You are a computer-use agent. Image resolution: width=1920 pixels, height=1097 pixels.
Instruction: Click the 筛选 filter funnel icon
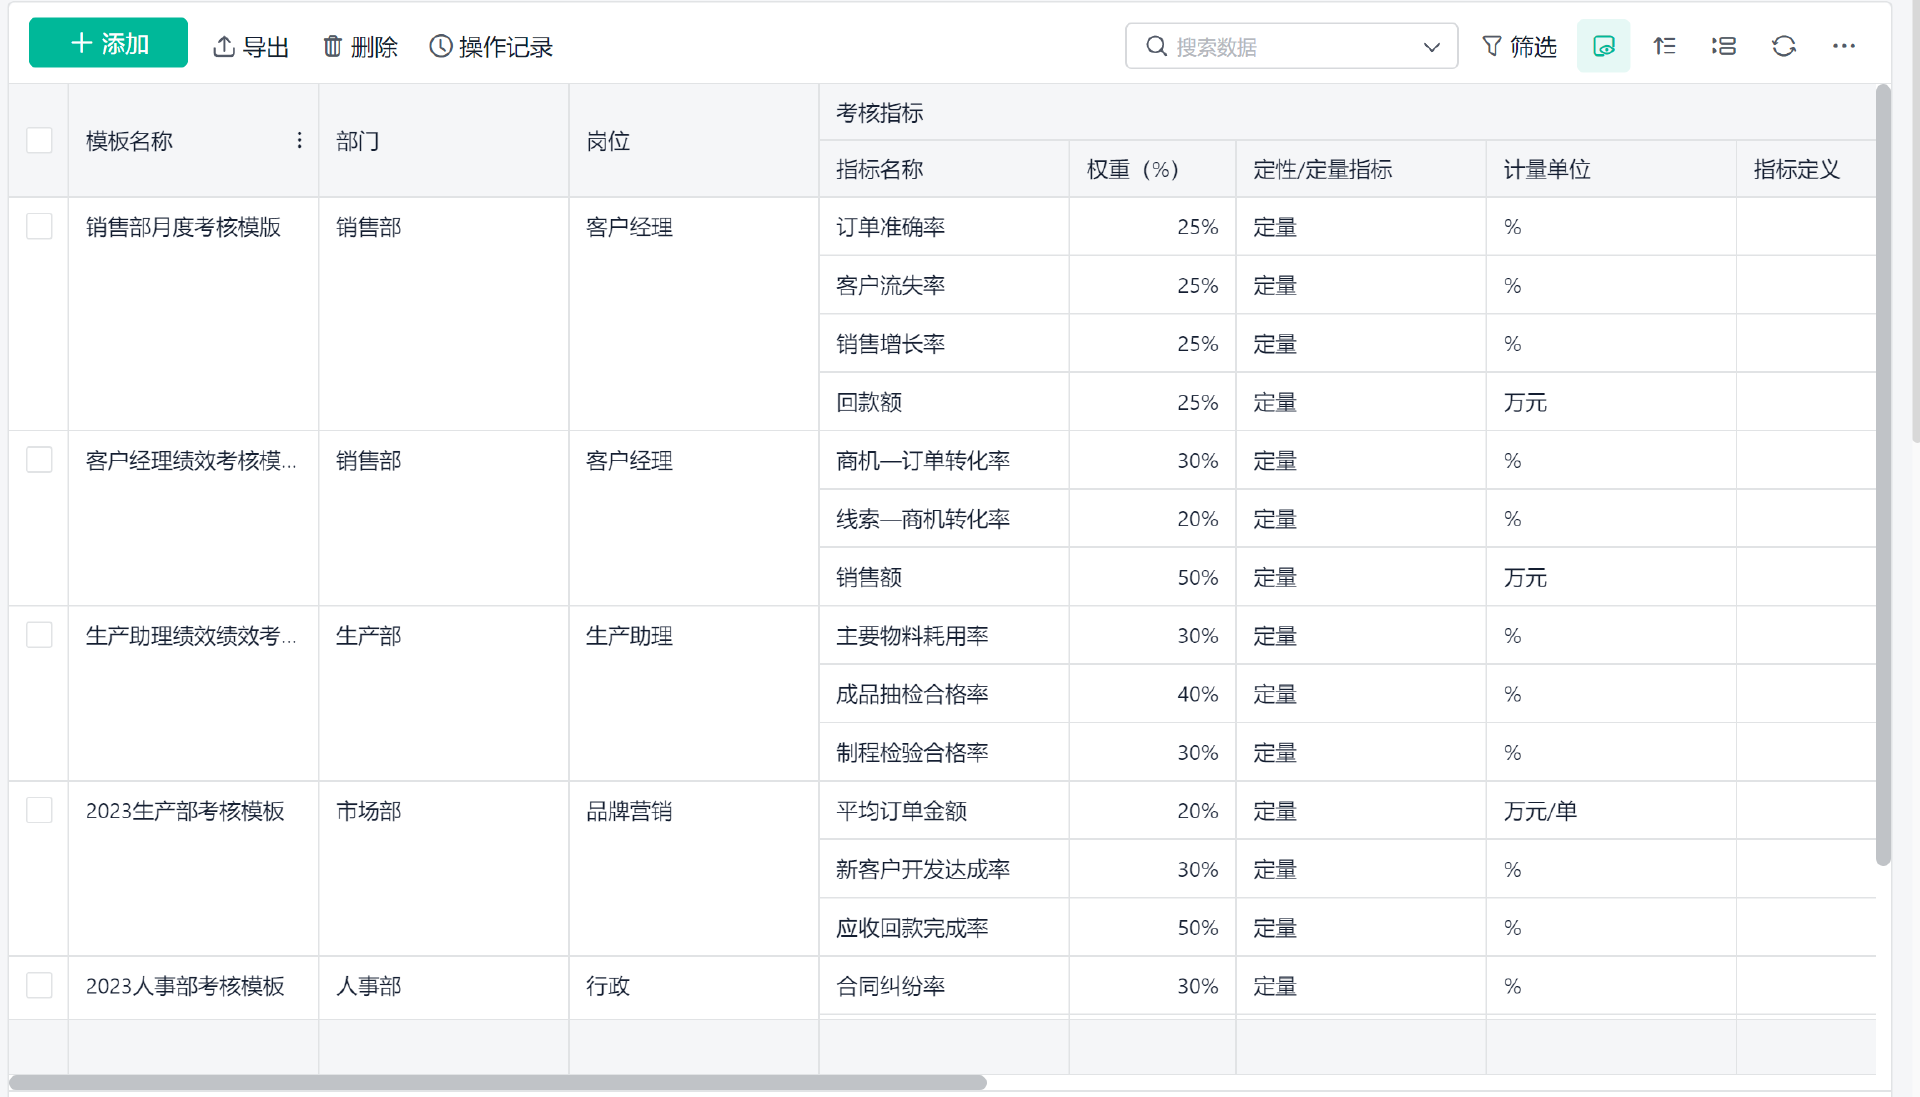tap(1492, 46)
